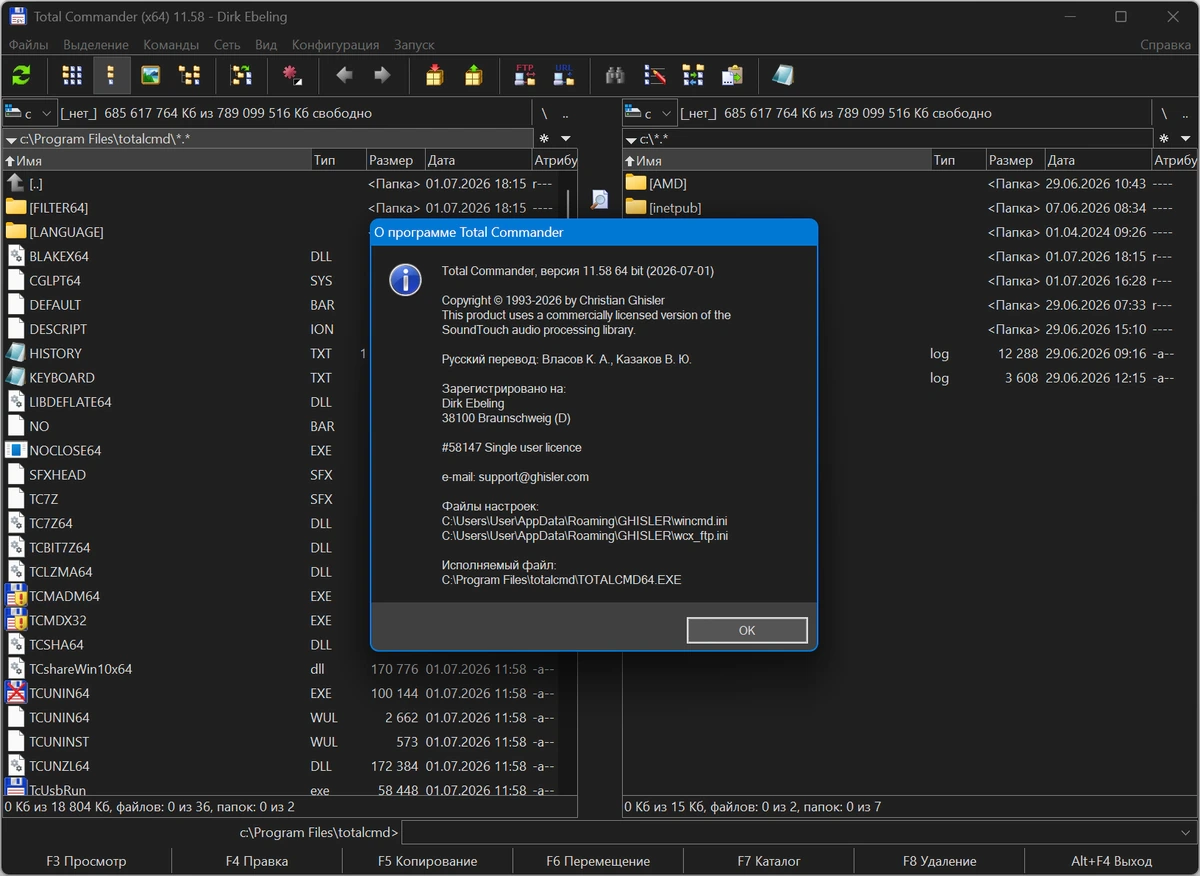The image size is (1200, 876).
Task: Sort right panel by Размер column header
Action: [x=1014, y=160]
